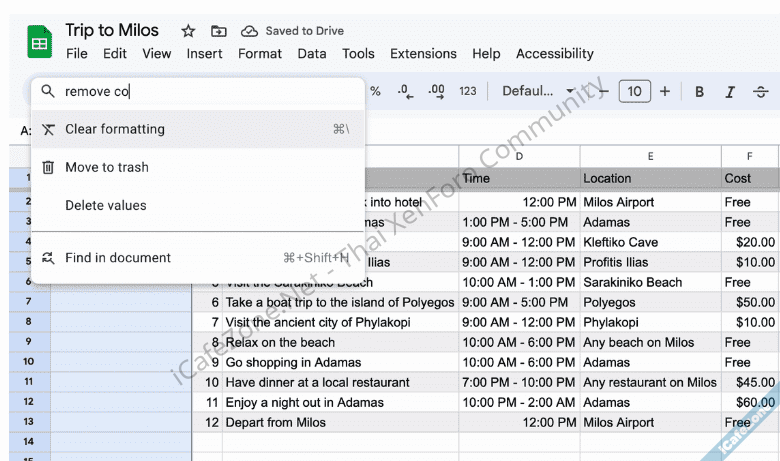Click Delete values in the results

pyautogui.click(x=106, y=205)
